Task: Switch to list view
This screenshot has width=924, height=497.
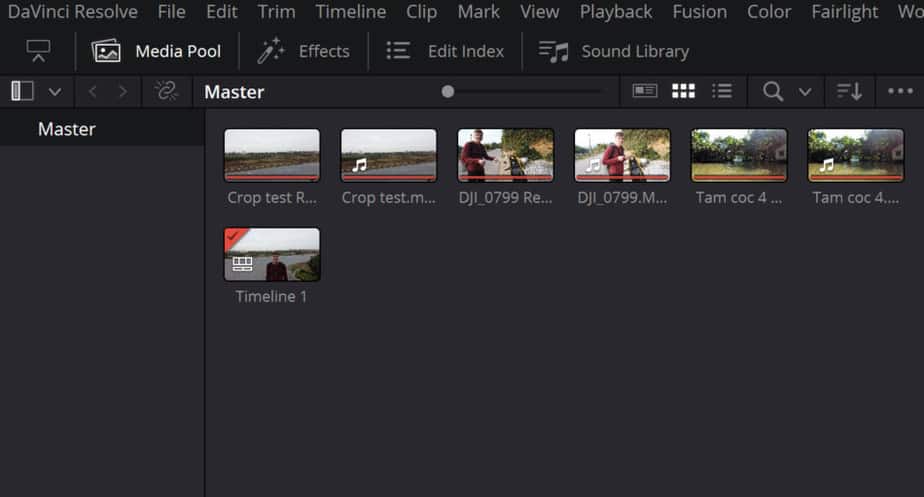Action: [x=722, y=91]
